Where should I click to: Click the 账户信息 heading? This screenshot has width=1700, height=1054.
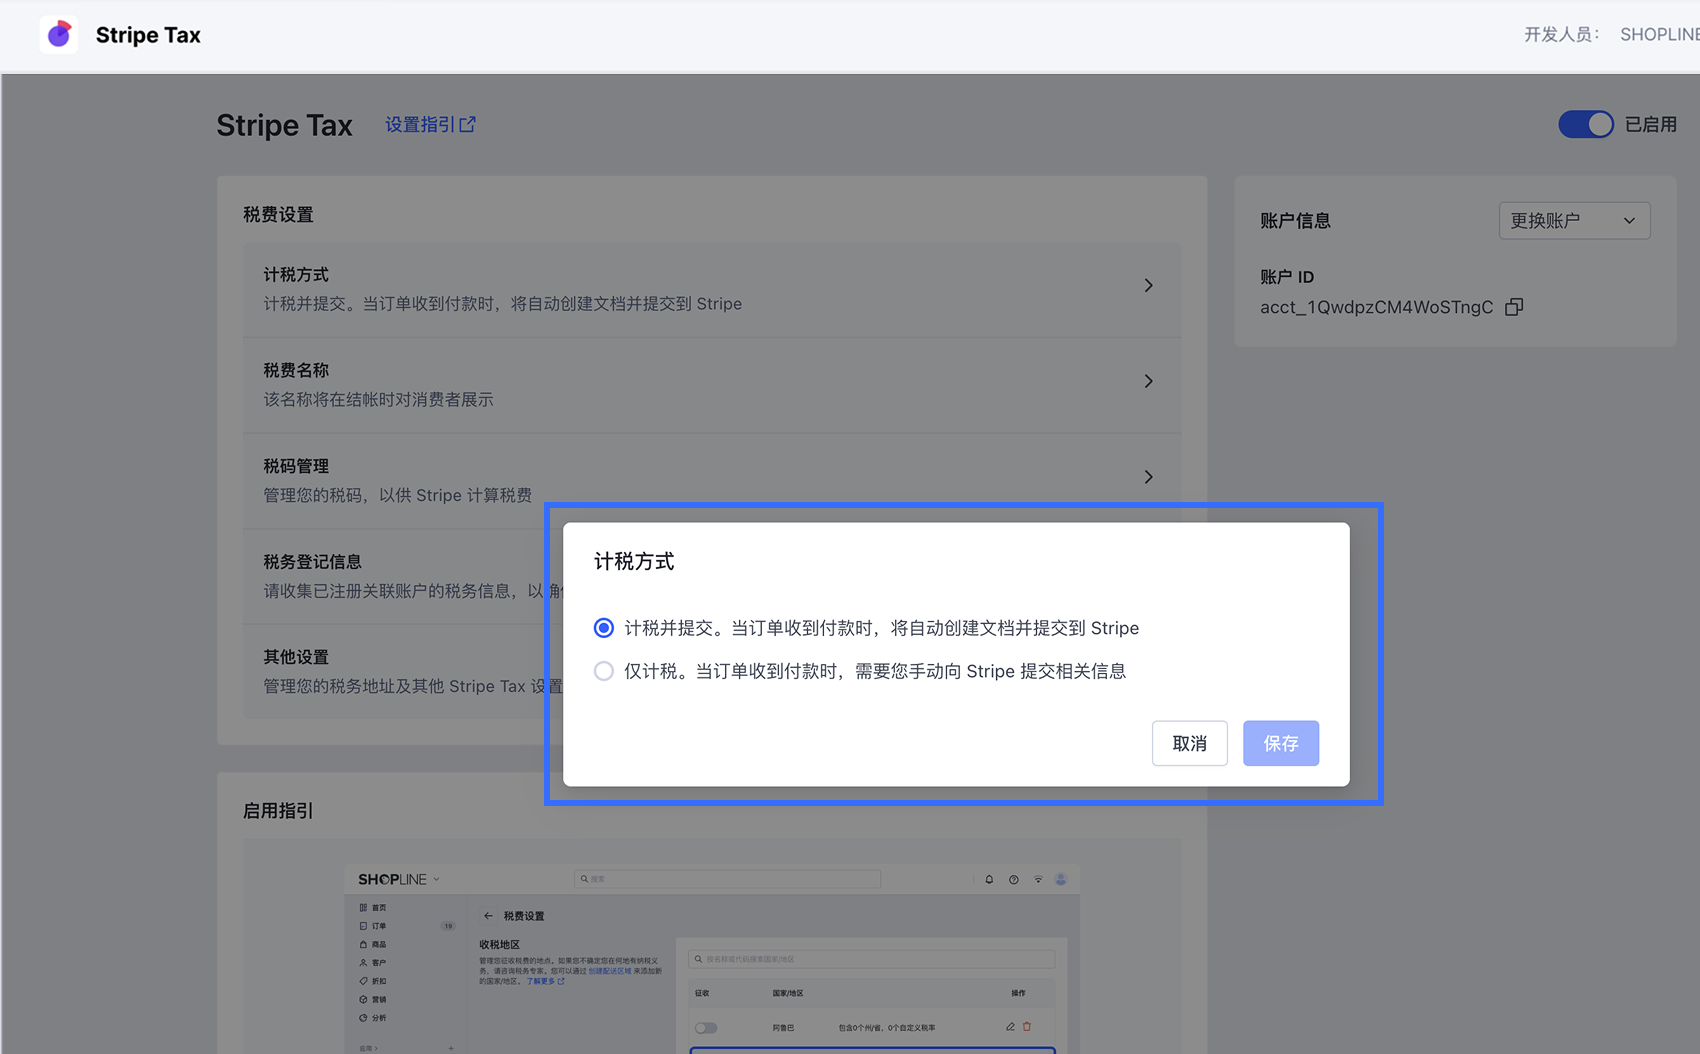pyautogui.click(x=1295, y=221)
